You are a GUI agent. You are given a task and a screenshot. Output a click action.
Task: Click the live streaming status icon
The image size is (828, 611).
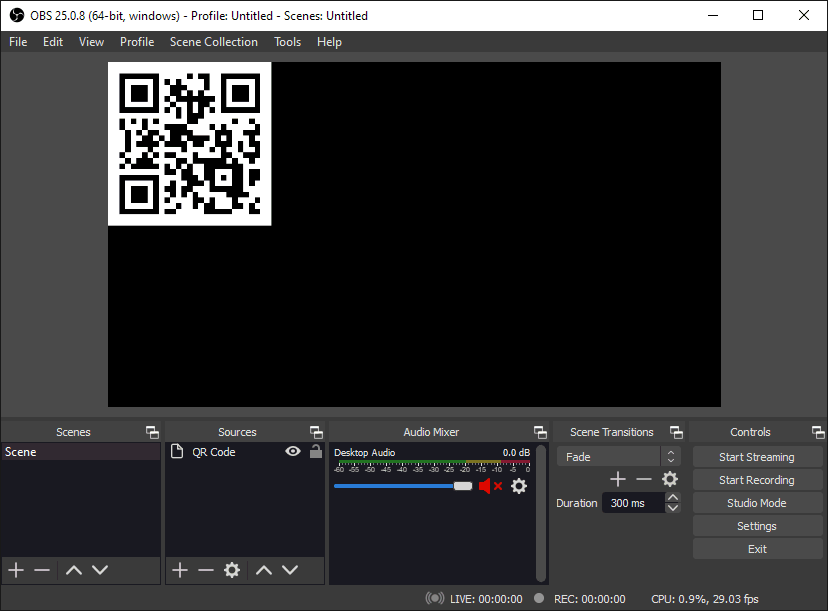point(435,598)
